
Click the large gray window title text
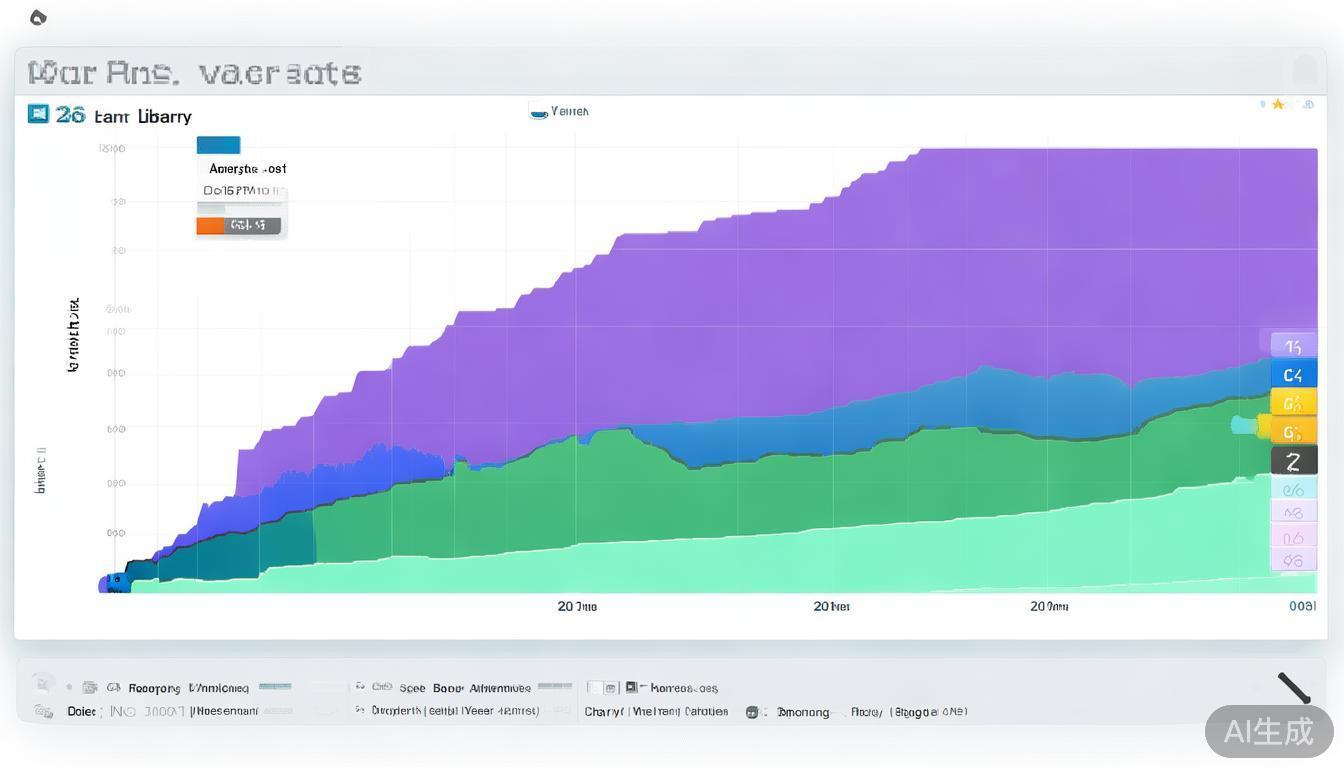coord(194,73)
